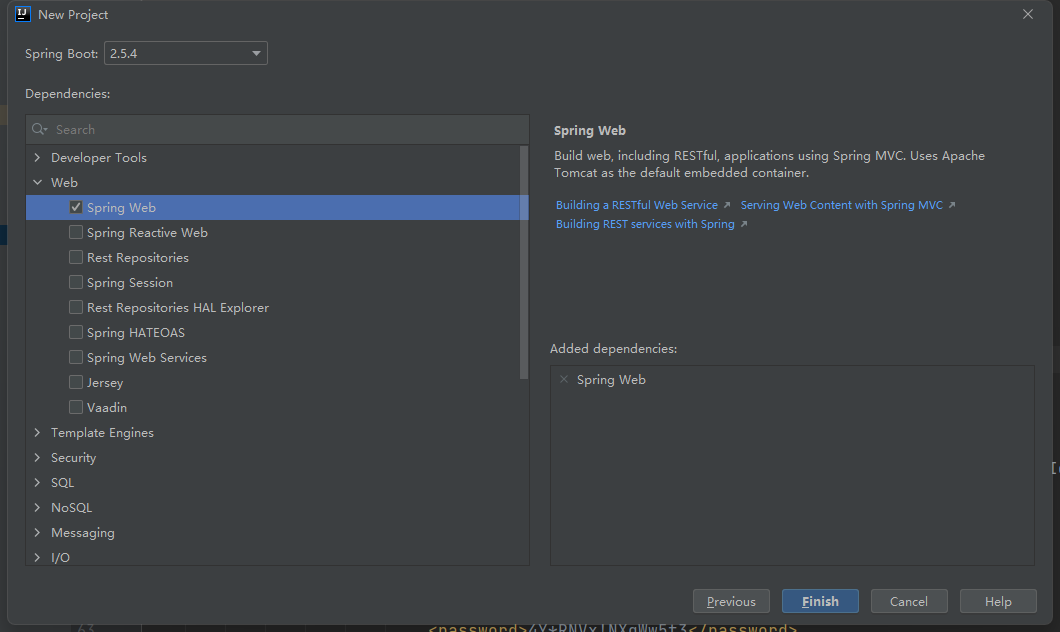
Task: Expand the I/O category
Action: [37, 558]
